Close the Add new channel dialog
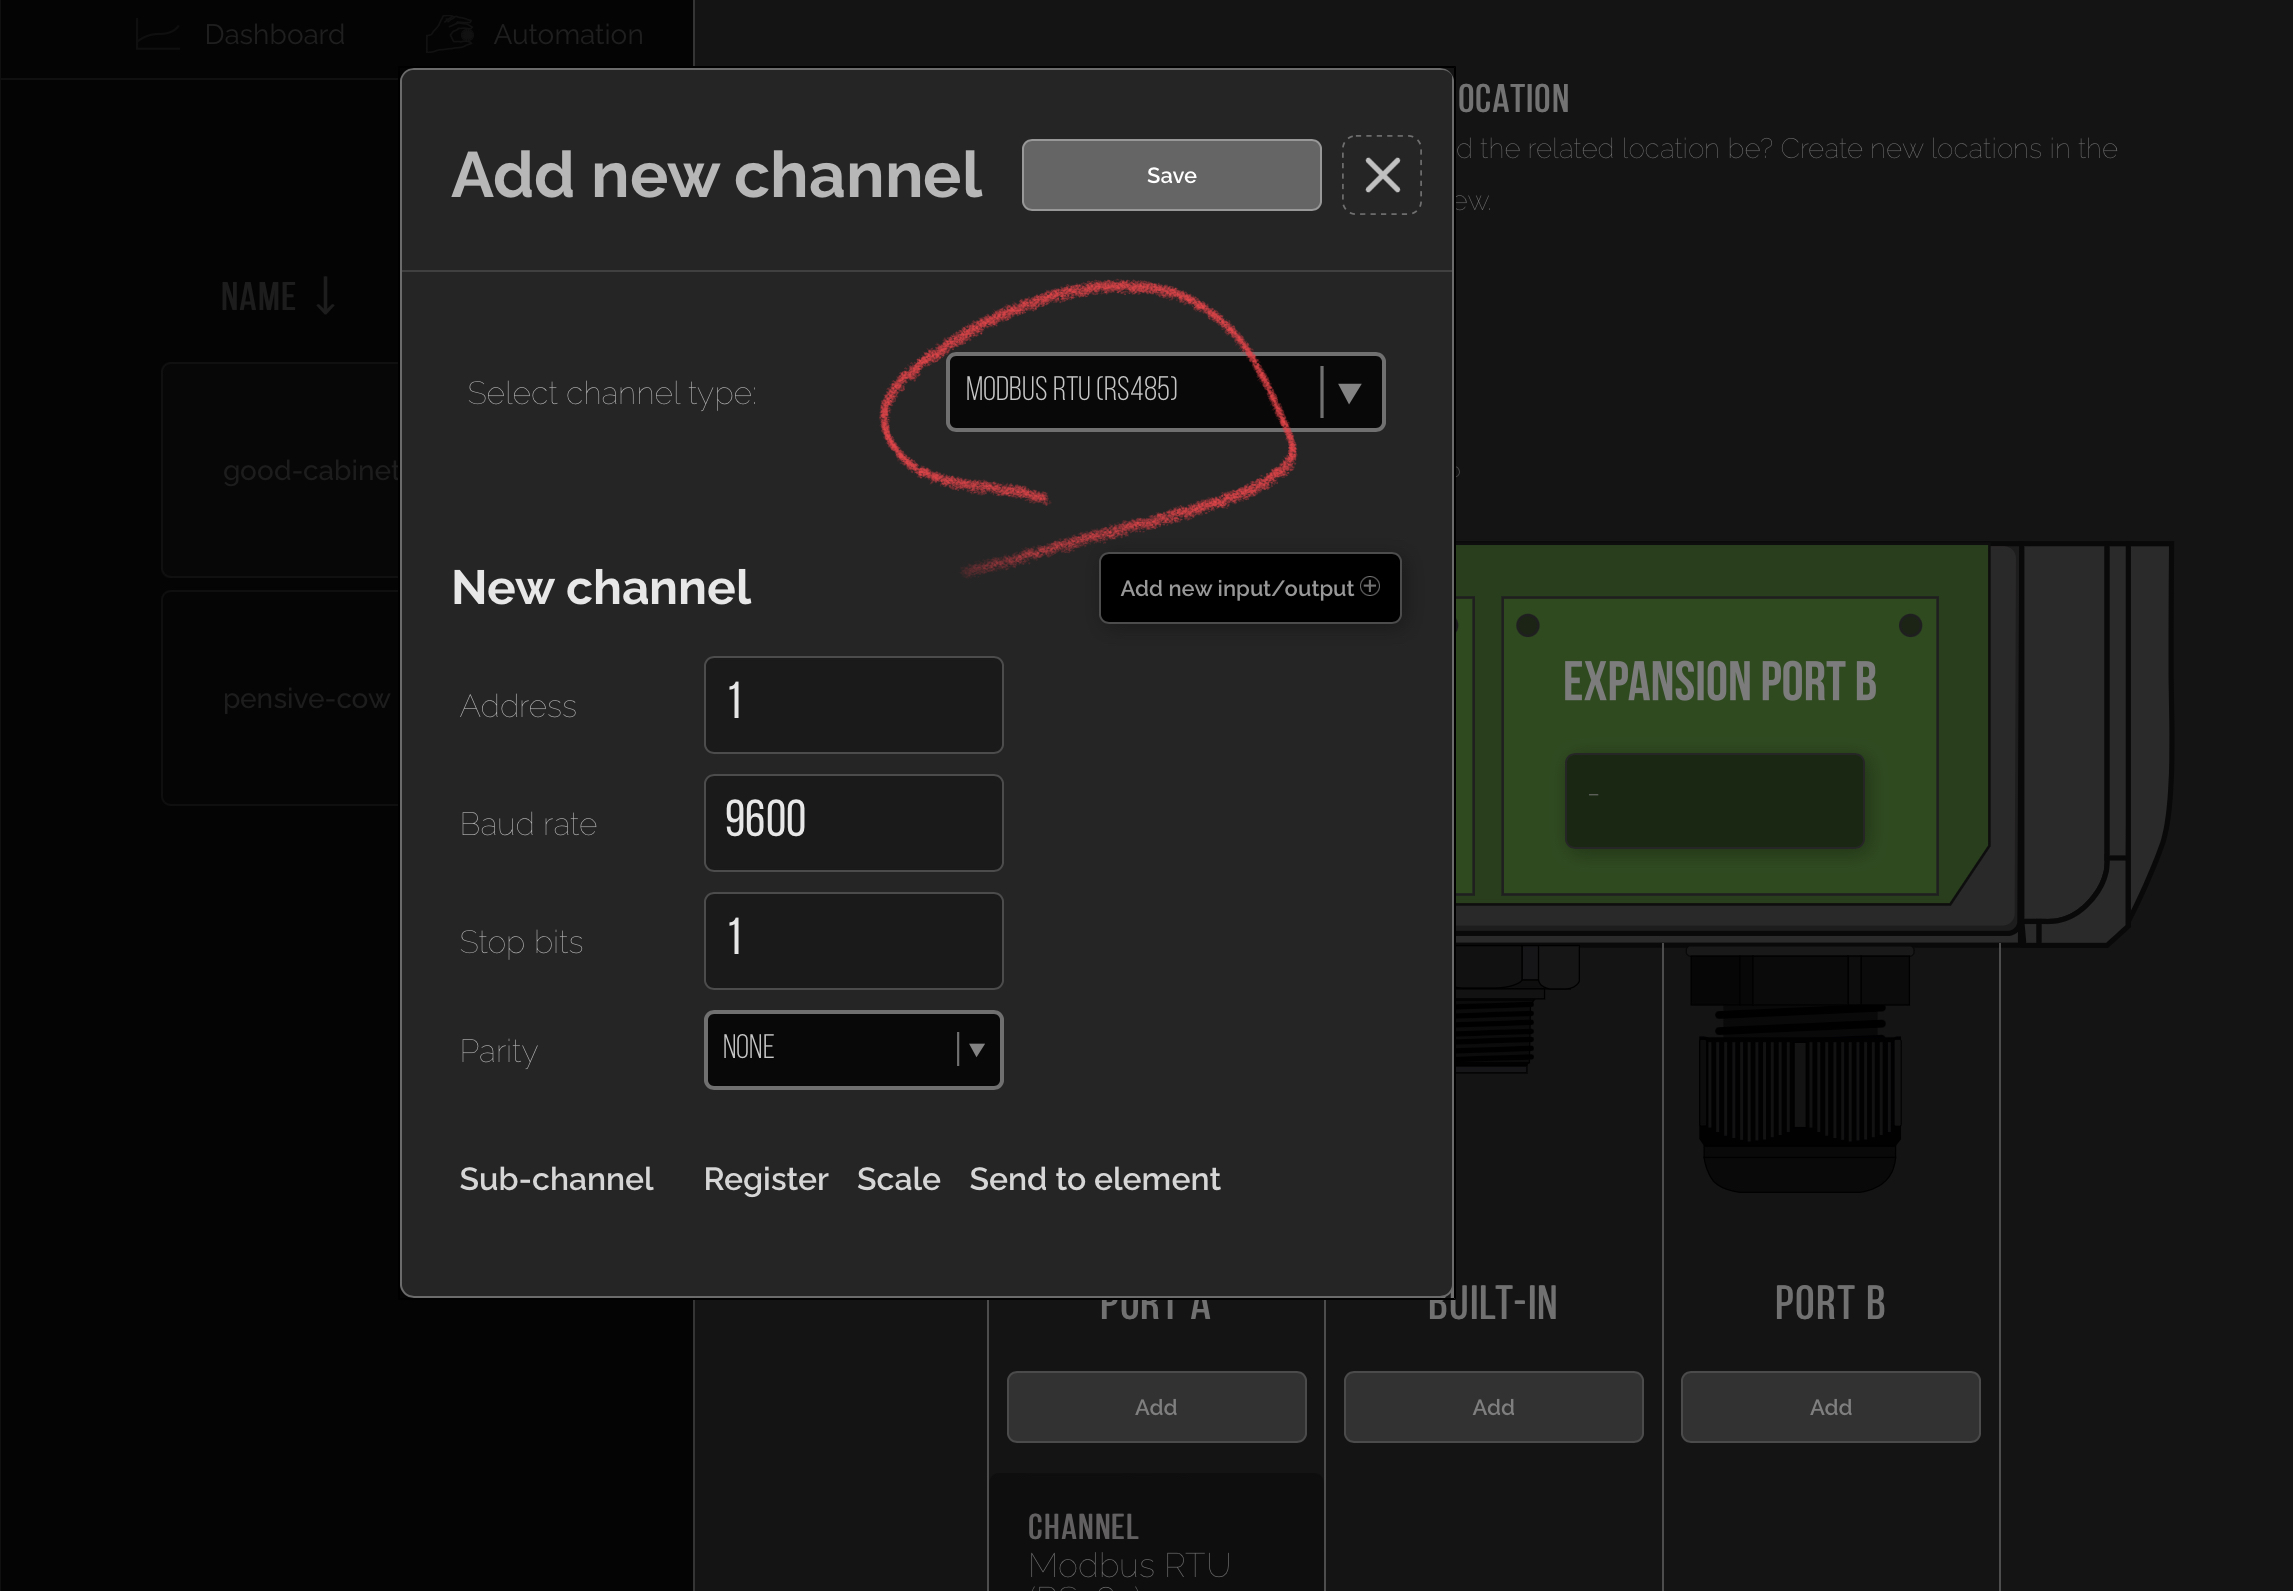Viewport: 2293px width, 1591px height. [1381, 175]
